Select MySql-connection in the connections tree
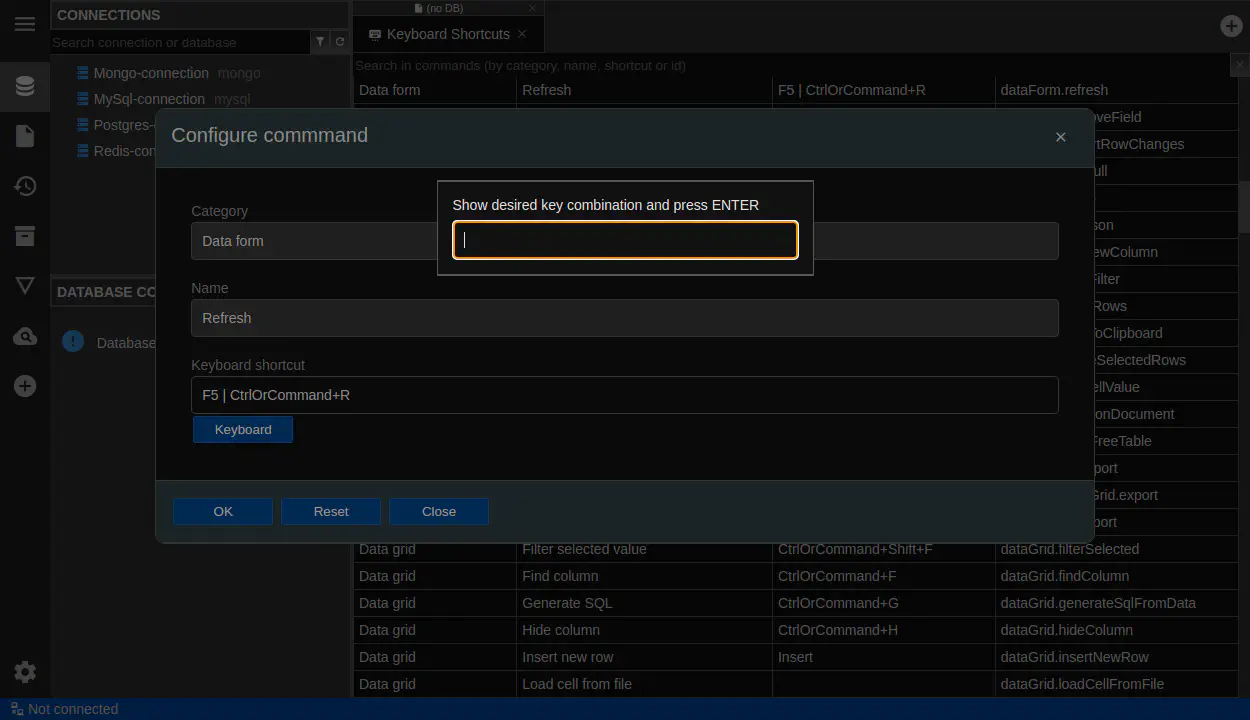The height and width of the screenshot is (720, 1250). click(148, 99)
